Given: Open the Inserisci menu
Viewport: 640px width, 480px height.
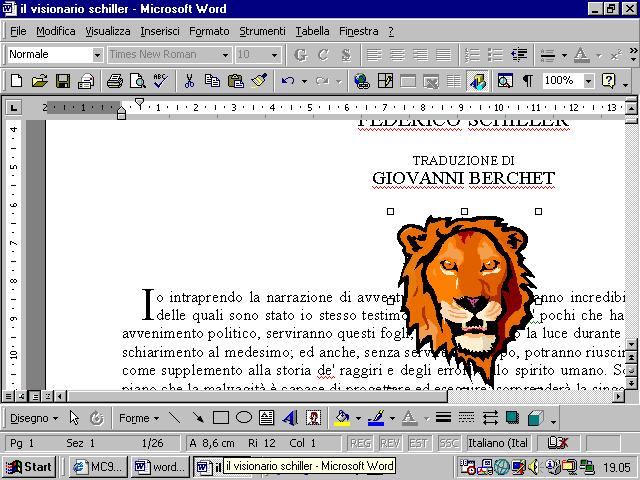Looking at the screenshot, I should point(160,31).
